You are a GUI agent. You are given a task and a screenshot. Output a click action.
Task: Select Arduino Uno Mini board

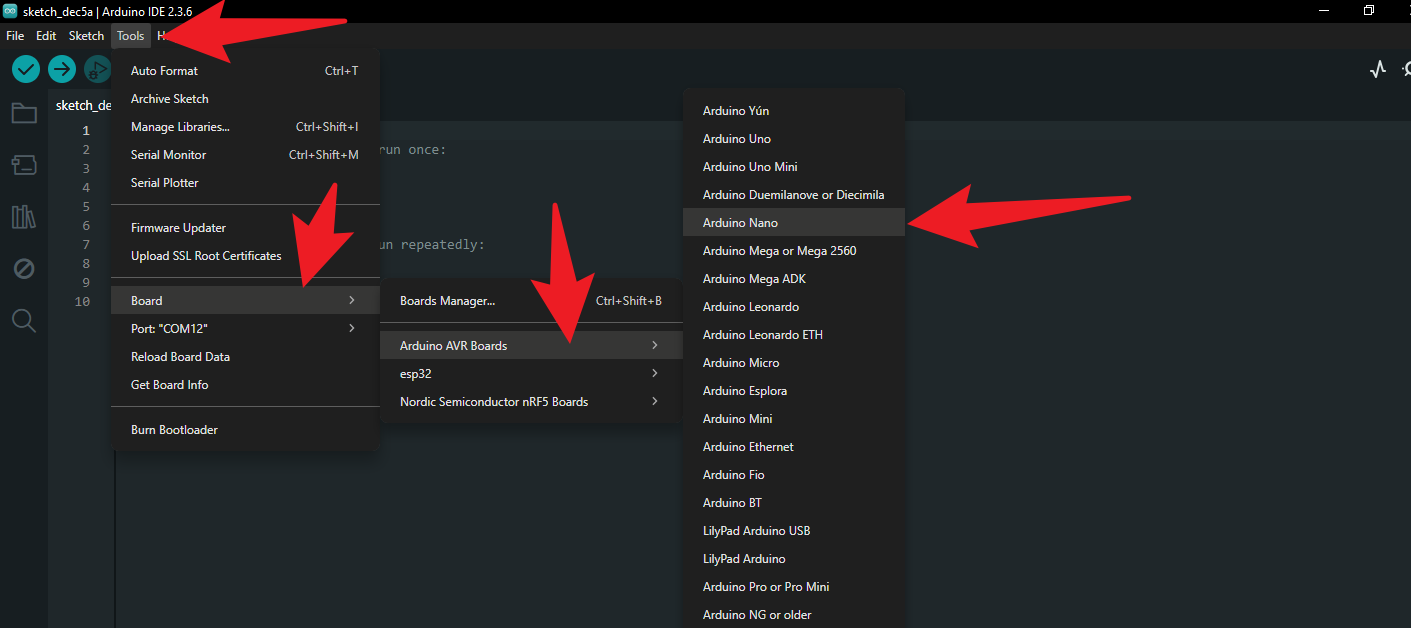point(794,167)
